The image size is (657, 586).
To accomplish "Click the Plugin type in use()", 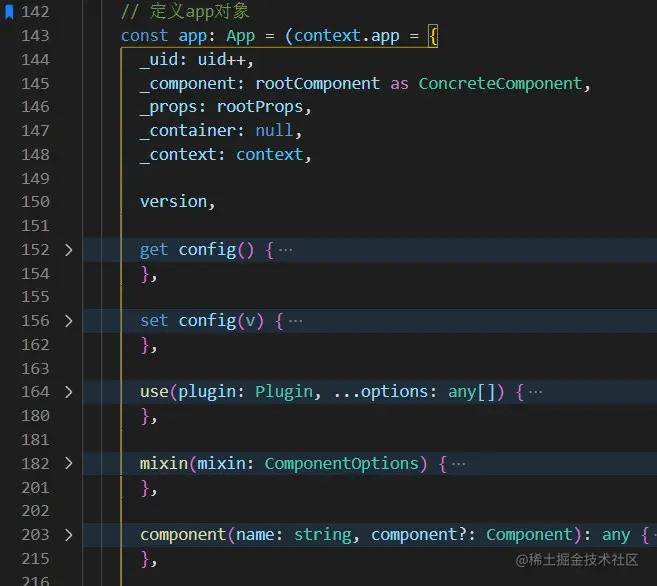I will coord(284,392).
